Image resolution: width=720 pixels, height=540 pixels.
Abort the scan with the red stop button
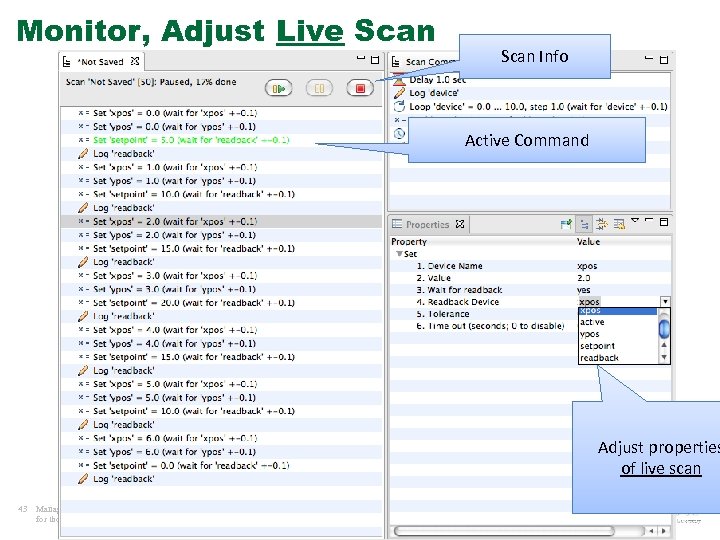click(x=360, y=88)
